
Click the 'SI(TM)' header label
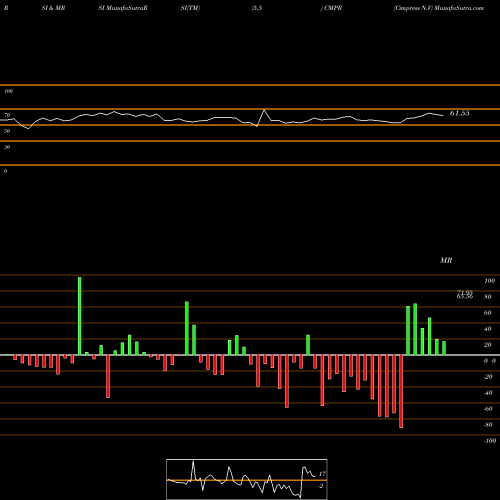pos(190,8)
